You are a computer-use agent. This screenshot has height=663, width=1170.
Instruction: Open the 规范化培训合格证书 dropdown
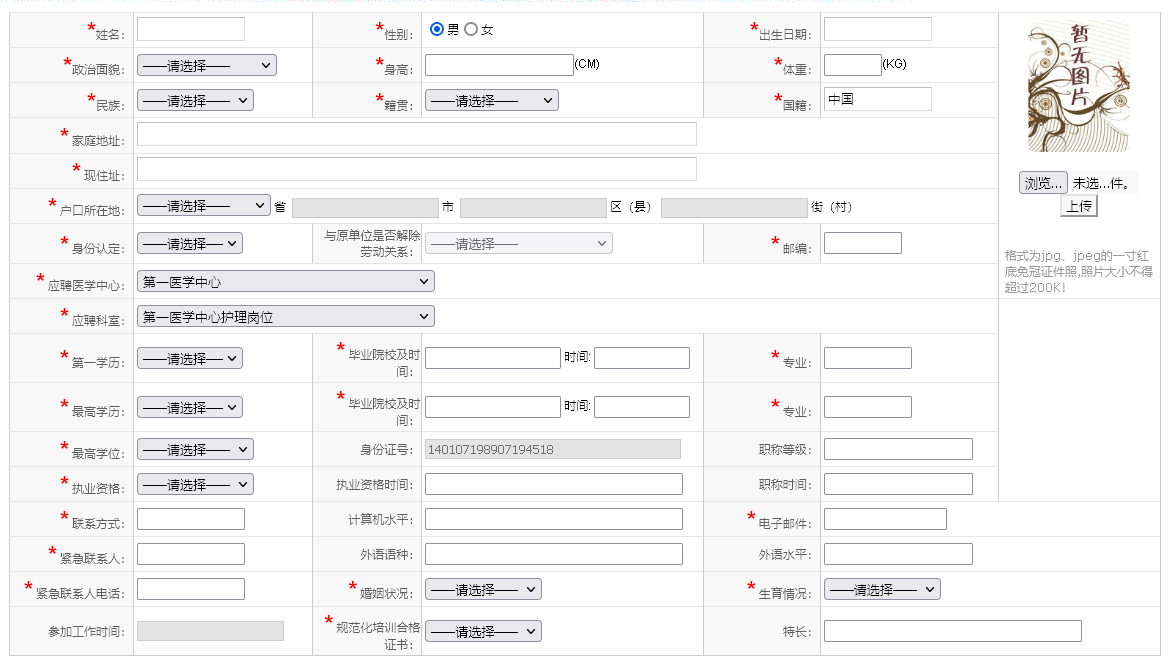[483, 631]
